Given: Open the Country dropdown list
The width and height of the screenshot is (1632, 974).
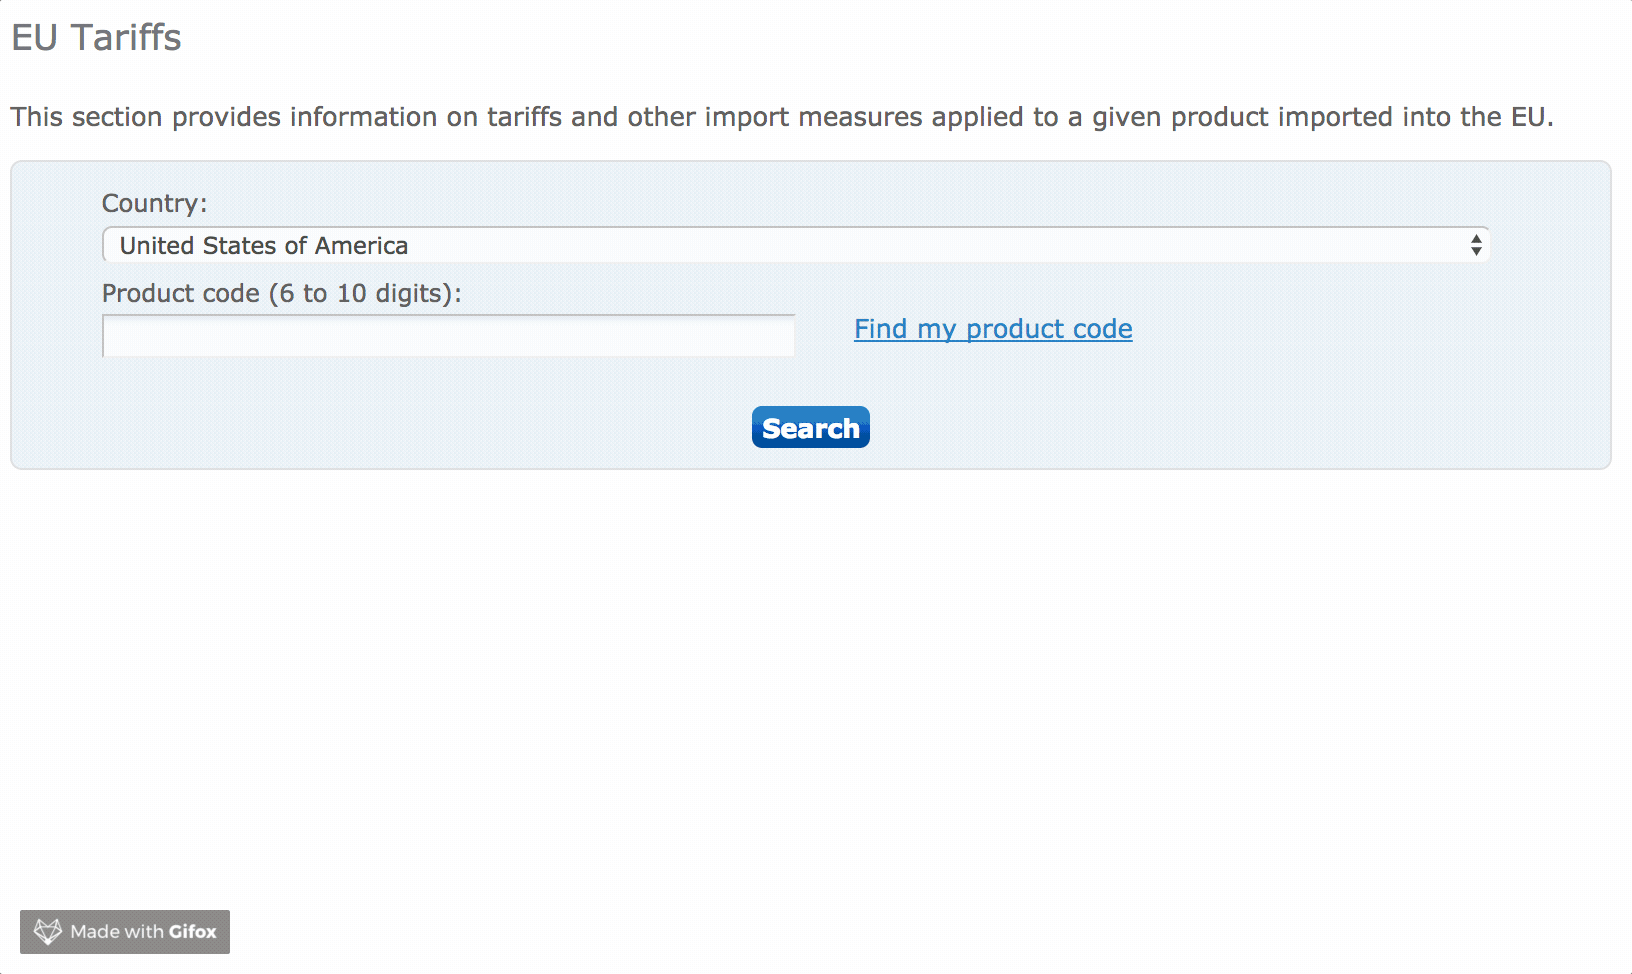Looking at the screenshot, I should [795, 245].
